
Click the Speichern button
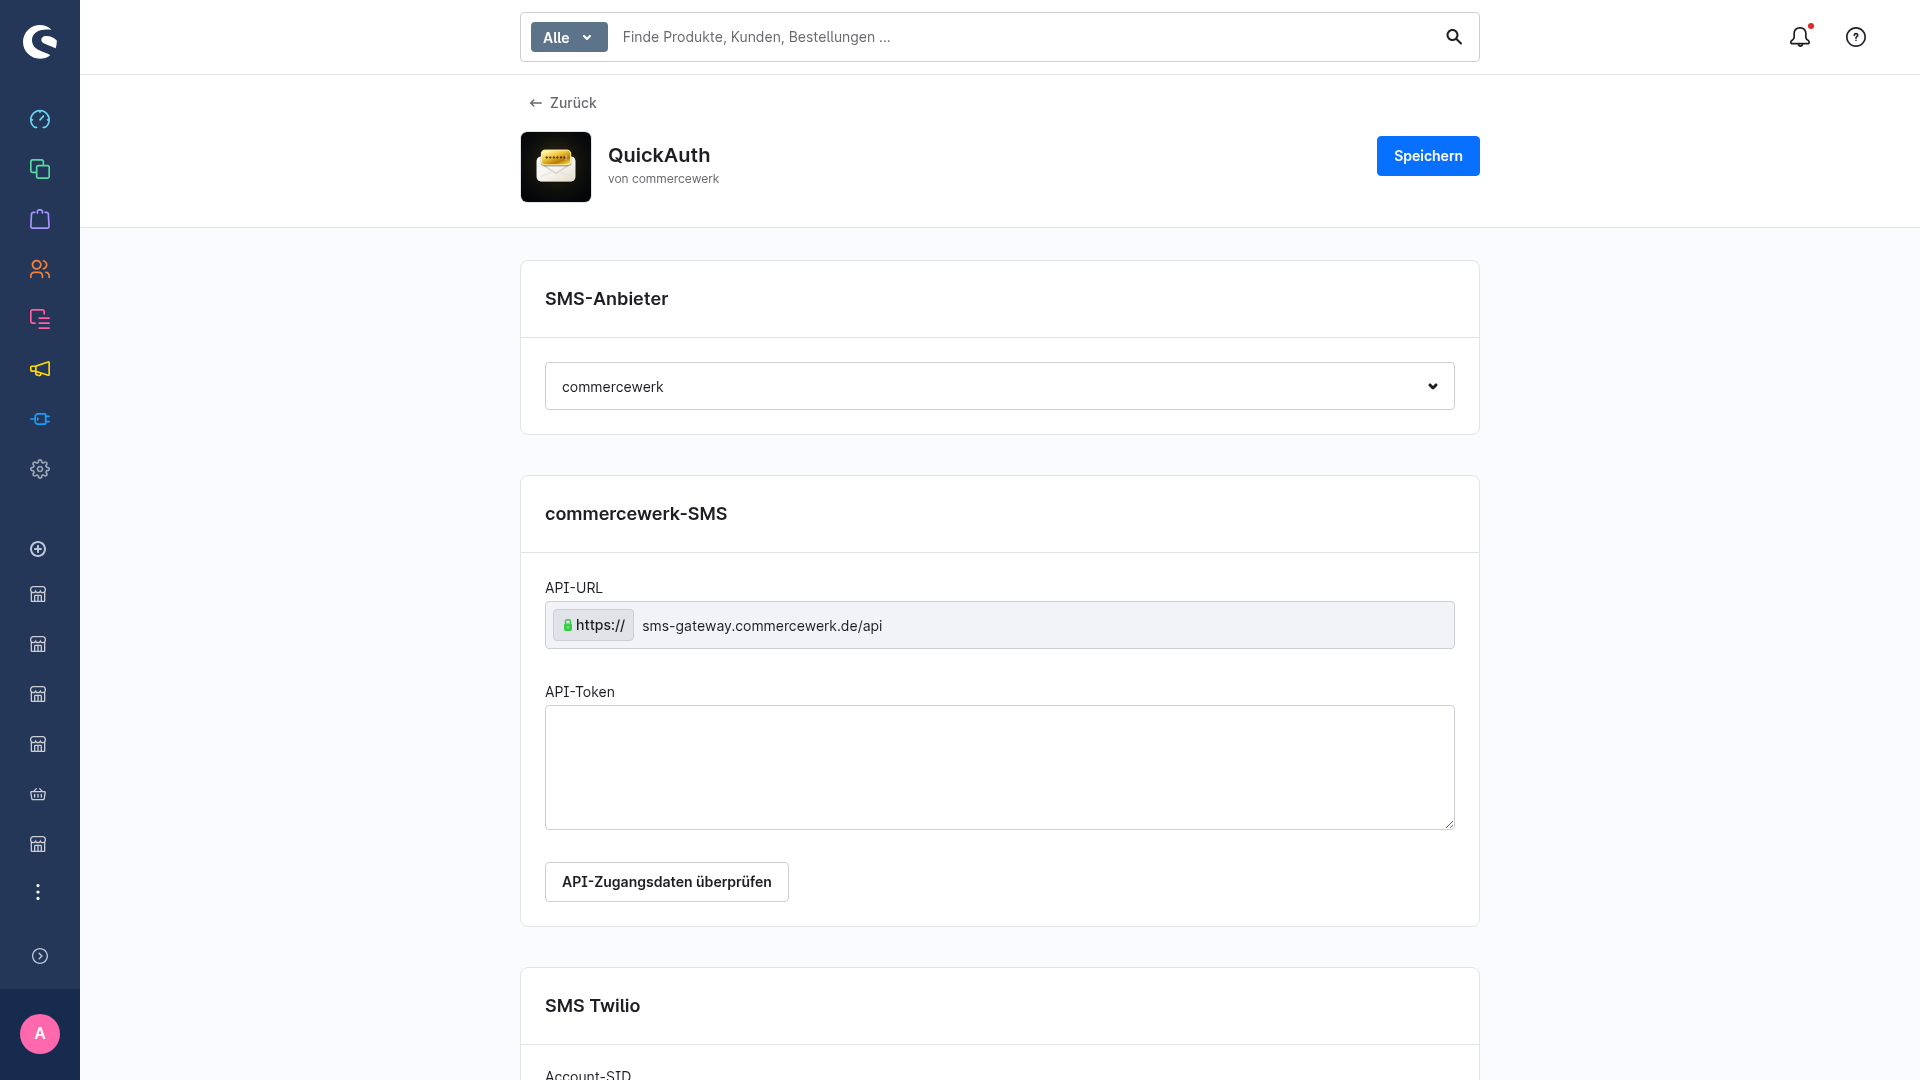pyautogui.click(x=1428, y=156)
